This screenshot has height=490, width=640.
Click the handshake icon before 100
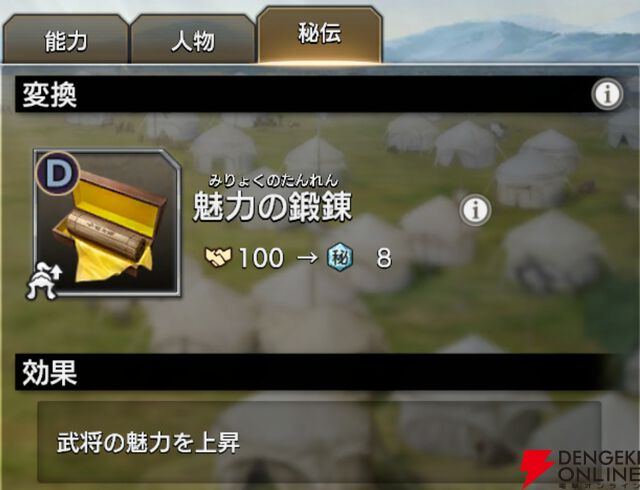coord(218,258)
